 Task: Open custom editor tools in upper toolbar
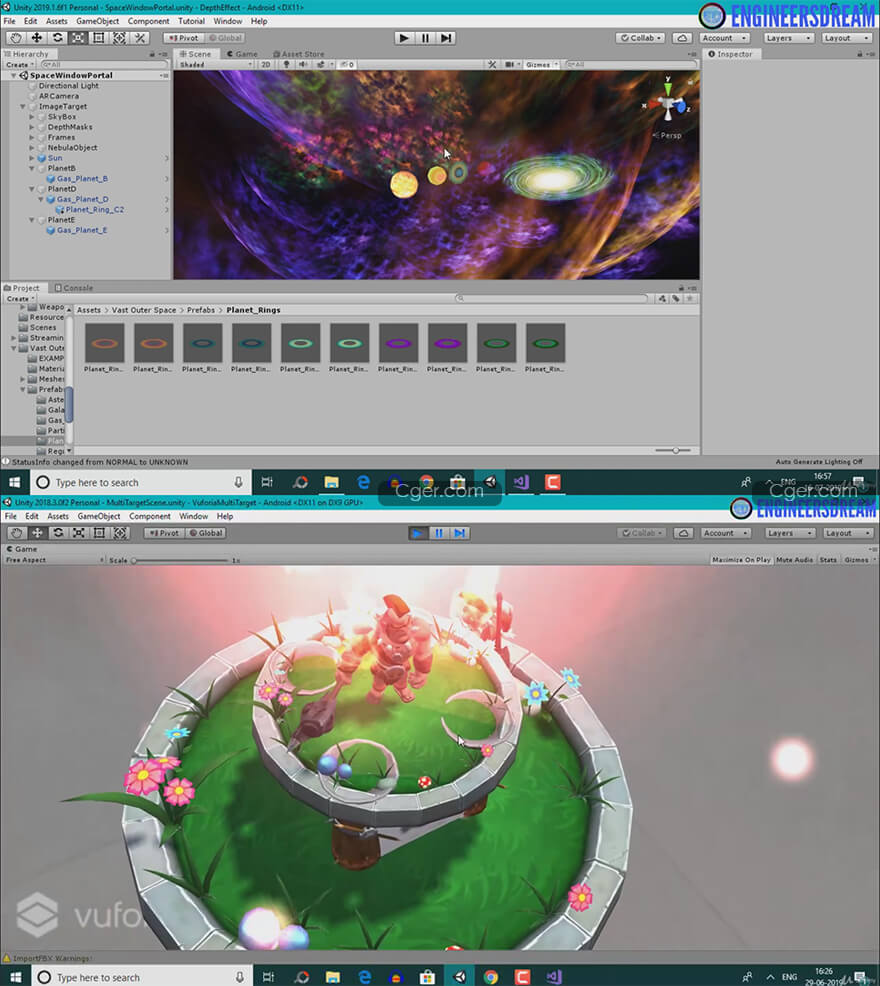pos(140,38)
